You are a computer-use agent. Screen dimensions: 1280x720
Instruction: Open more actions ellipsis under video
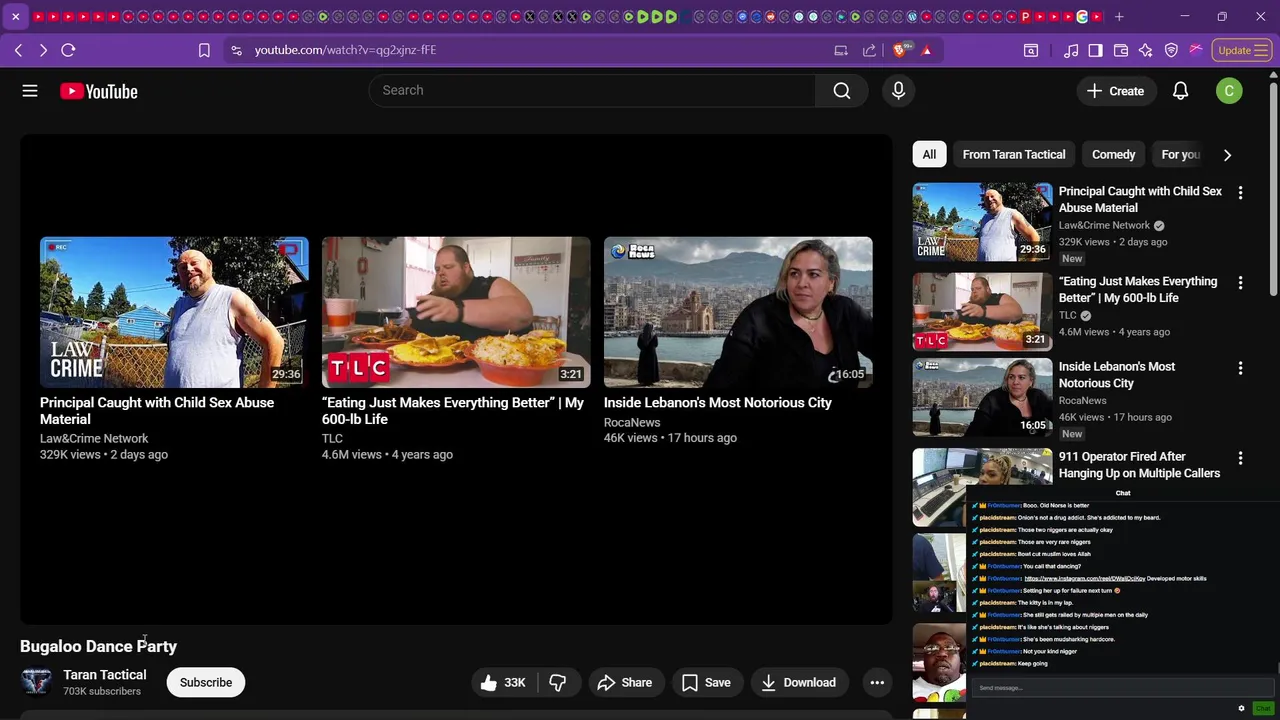[x=877, y=683]
